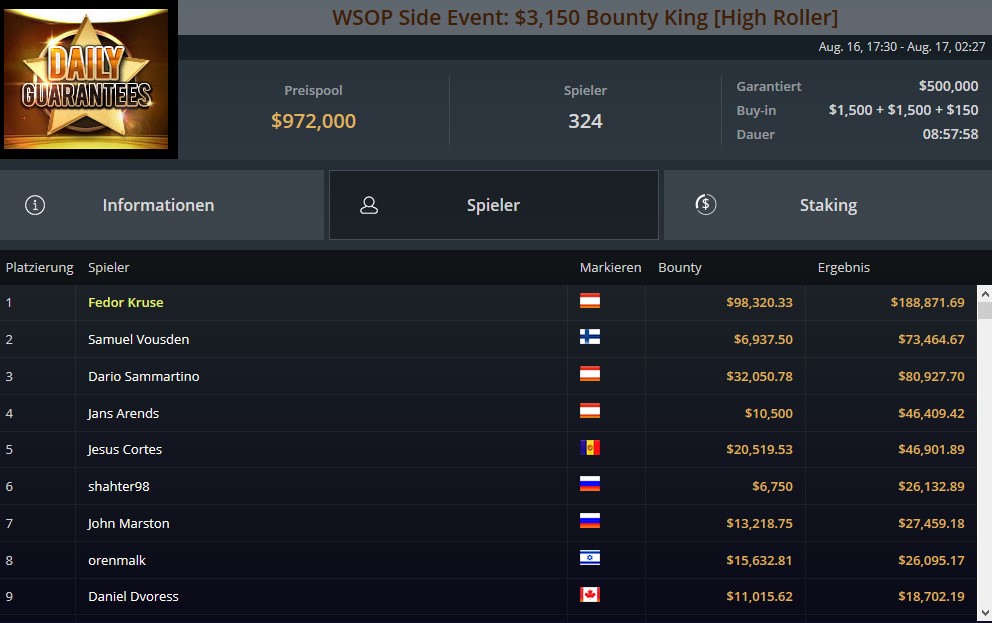
Task: Sort by the Ergebnis column header
Action: click(x=843, y=268)
